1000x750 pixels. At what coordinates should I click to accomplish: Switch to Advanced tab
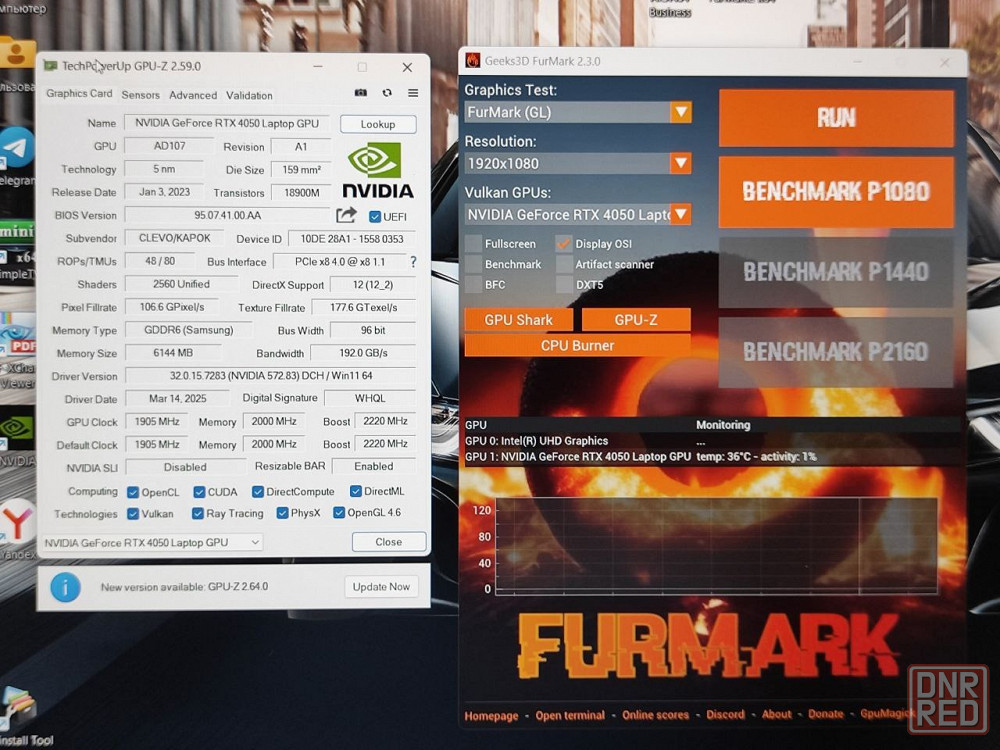(x=193, y=95)
